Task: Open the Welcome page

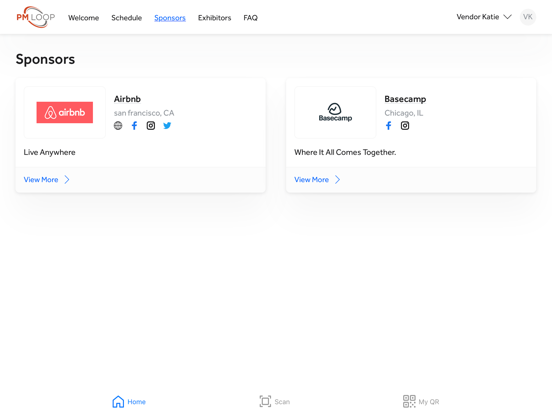Action: click(x=83, y=18)
